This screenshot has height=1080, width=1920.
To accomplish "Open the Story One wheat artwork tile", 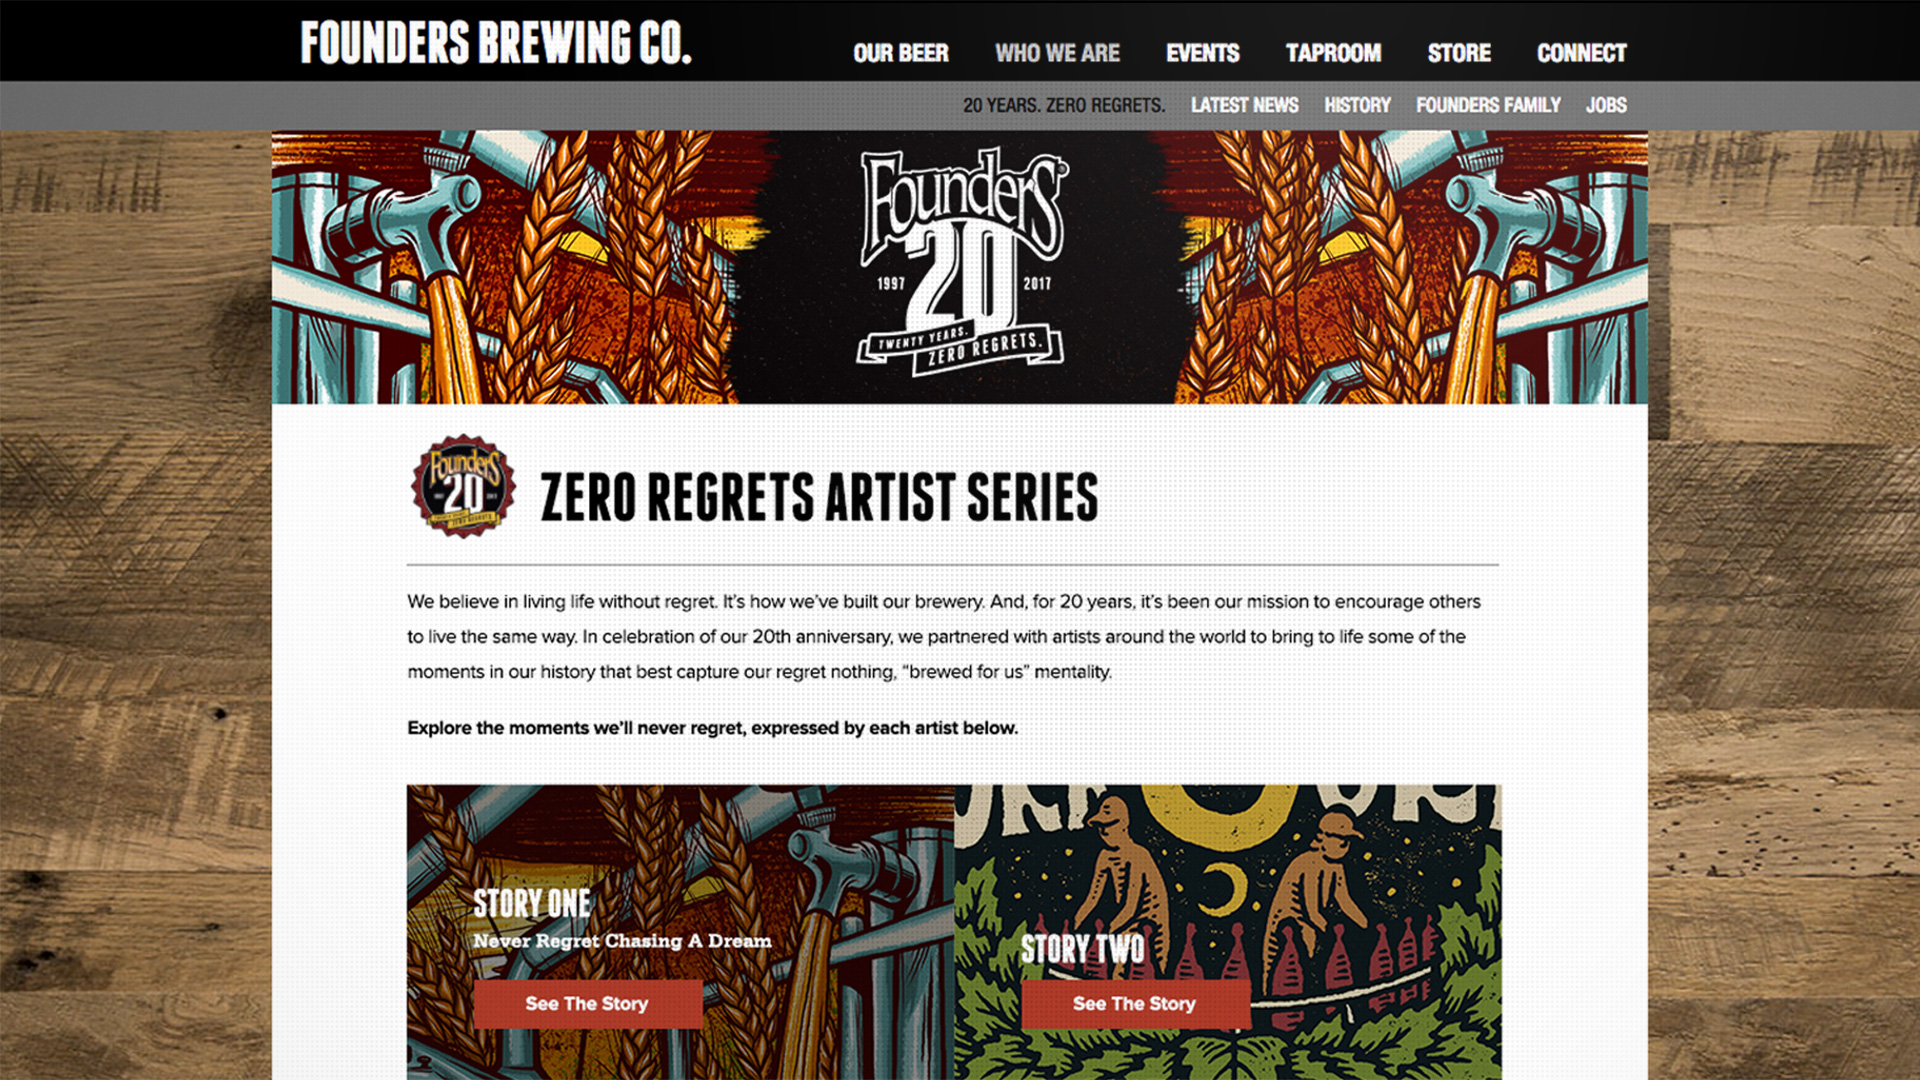I will 680,932.
